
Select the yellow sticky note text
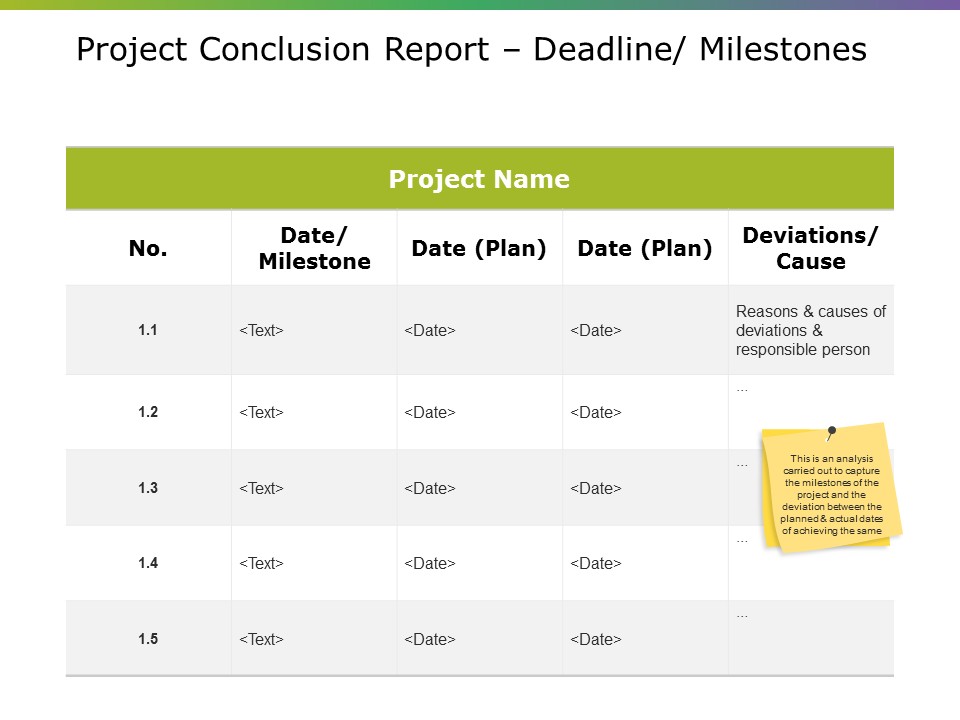(x=831, y=495)
